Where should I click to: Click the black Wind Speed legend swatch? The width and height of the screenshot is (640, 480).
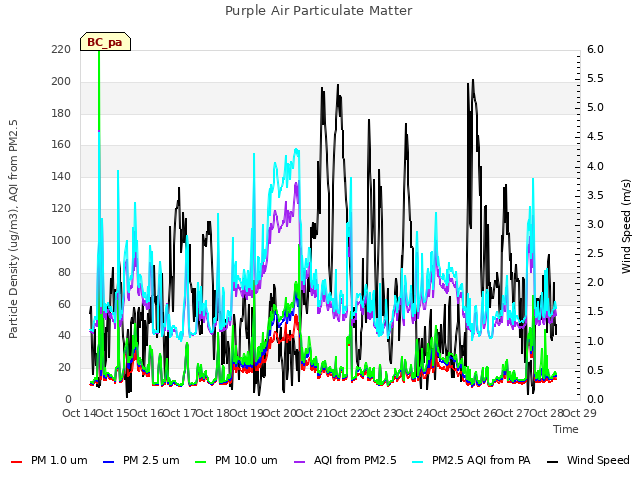552,462
